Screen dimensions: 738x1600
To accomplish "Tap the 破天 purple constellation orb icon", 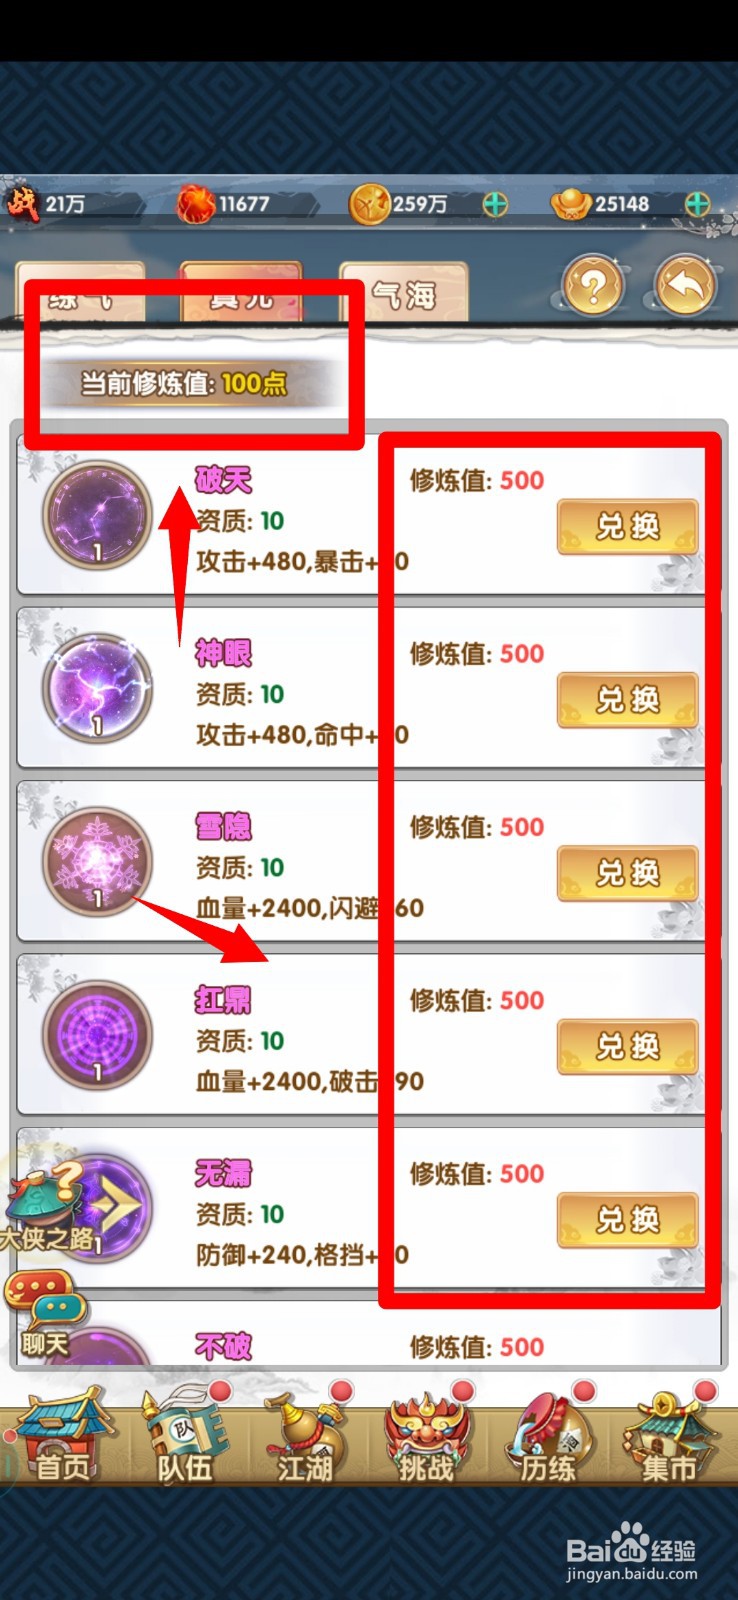I will tap(97, 516).
